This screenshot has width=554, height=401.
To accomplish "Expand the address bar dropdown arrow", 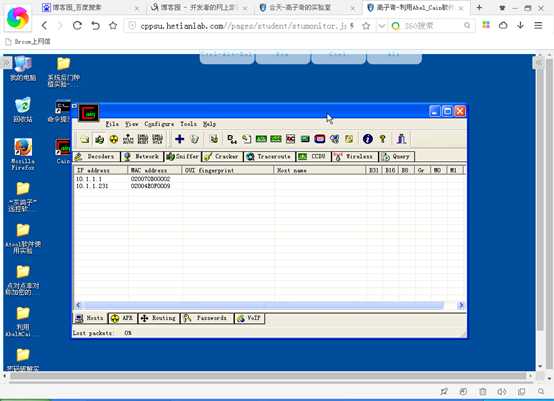I will coord(382,25).
